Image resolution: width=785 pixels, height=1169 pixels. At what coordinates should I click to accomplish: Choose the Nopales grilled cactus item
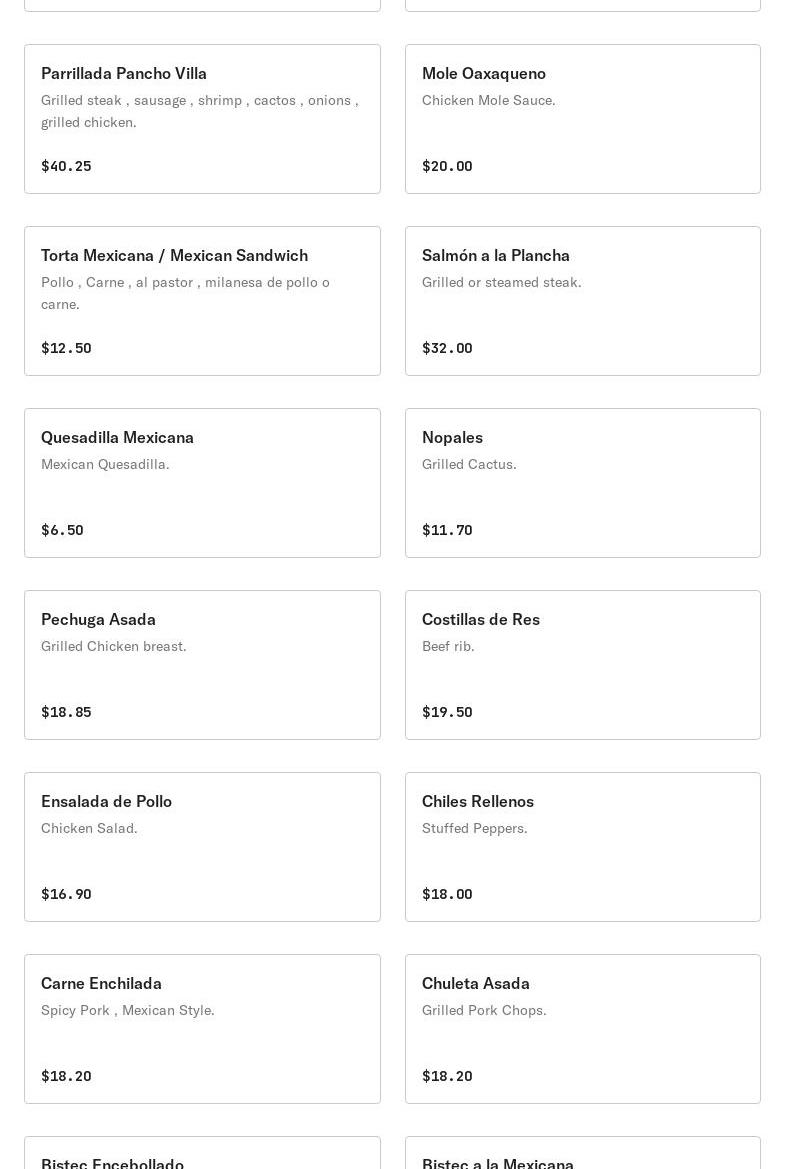pos(582,483)
